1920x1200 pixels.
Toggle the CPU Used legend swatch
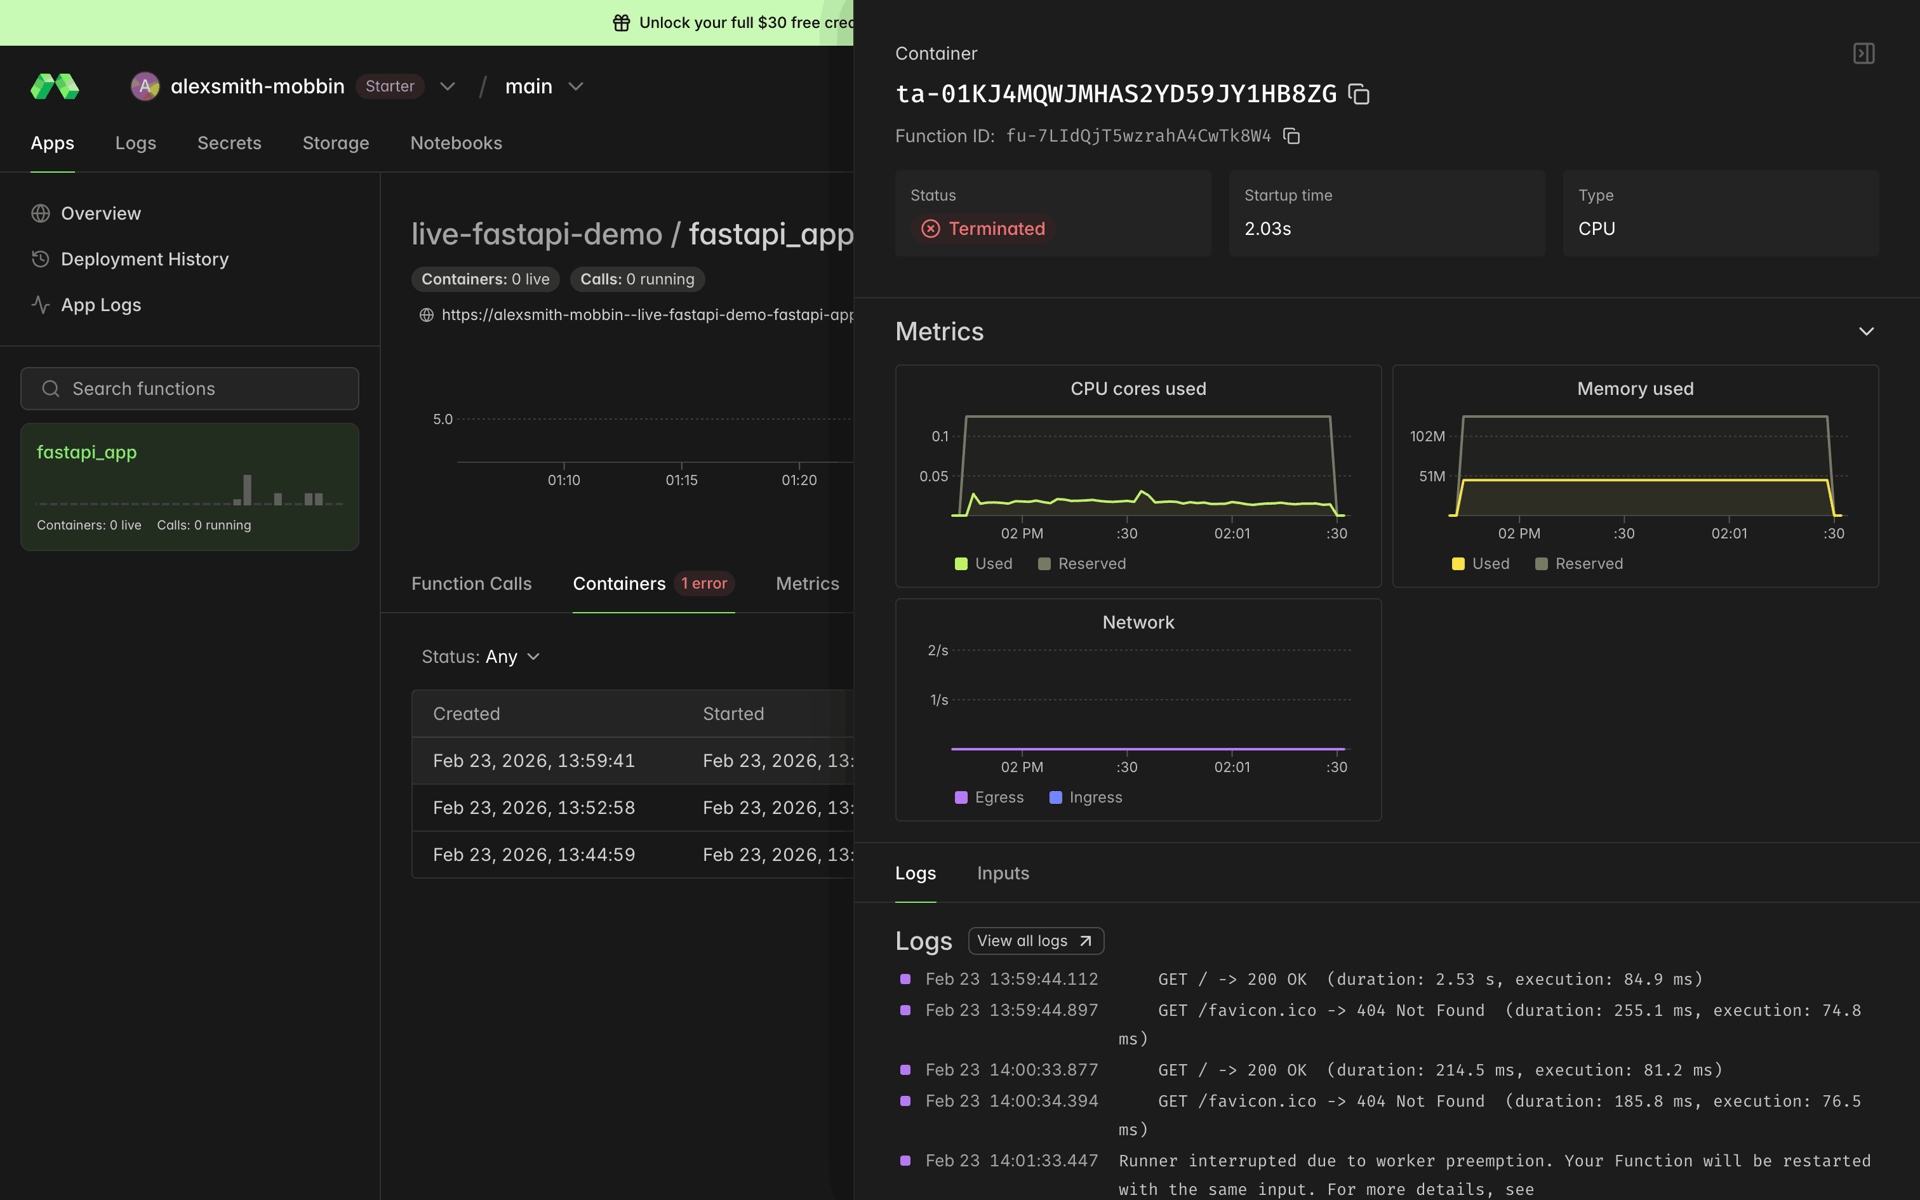point(961,564)
